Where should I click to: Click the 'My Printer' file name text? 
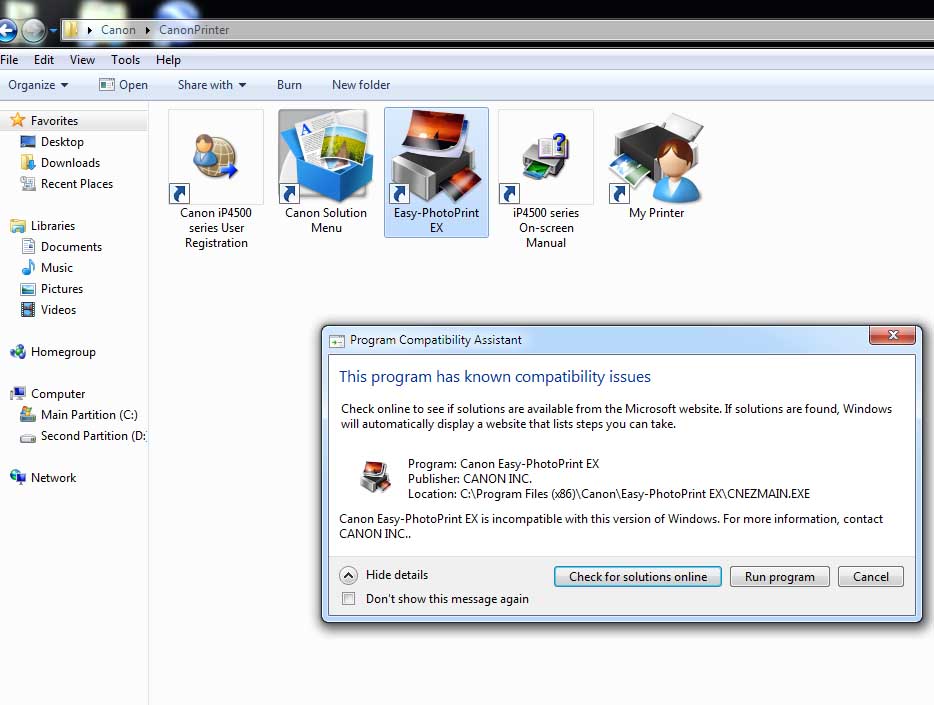[656, 213]
